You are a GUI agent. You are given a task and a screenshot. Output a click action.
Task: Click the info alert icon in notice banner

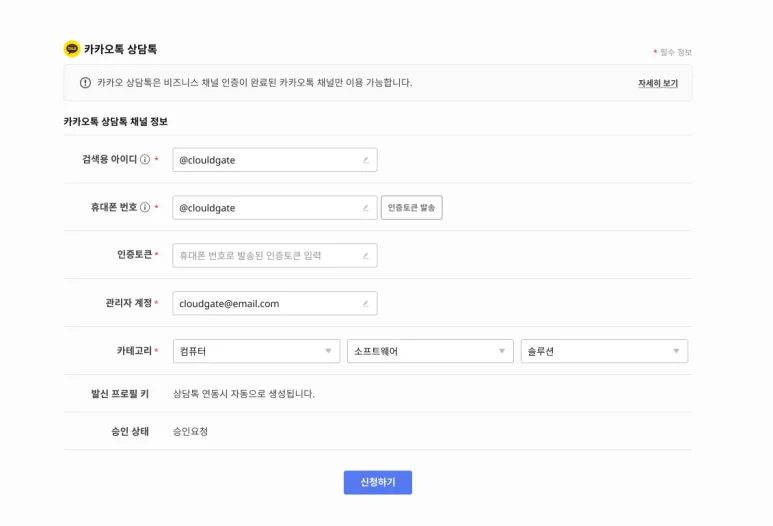click(85, 83)
